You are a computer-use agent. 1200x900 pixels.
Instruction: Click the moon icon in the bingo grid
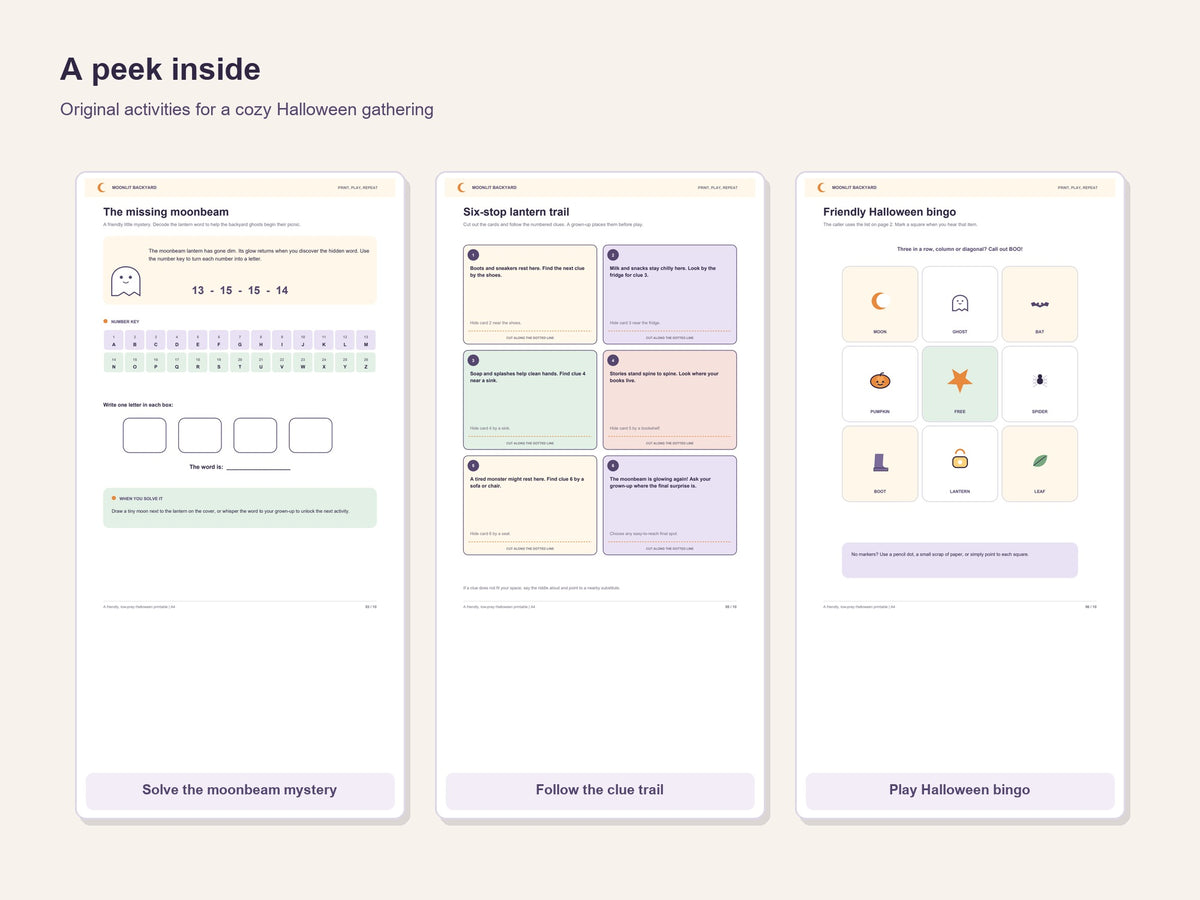(x=880, y=301)
